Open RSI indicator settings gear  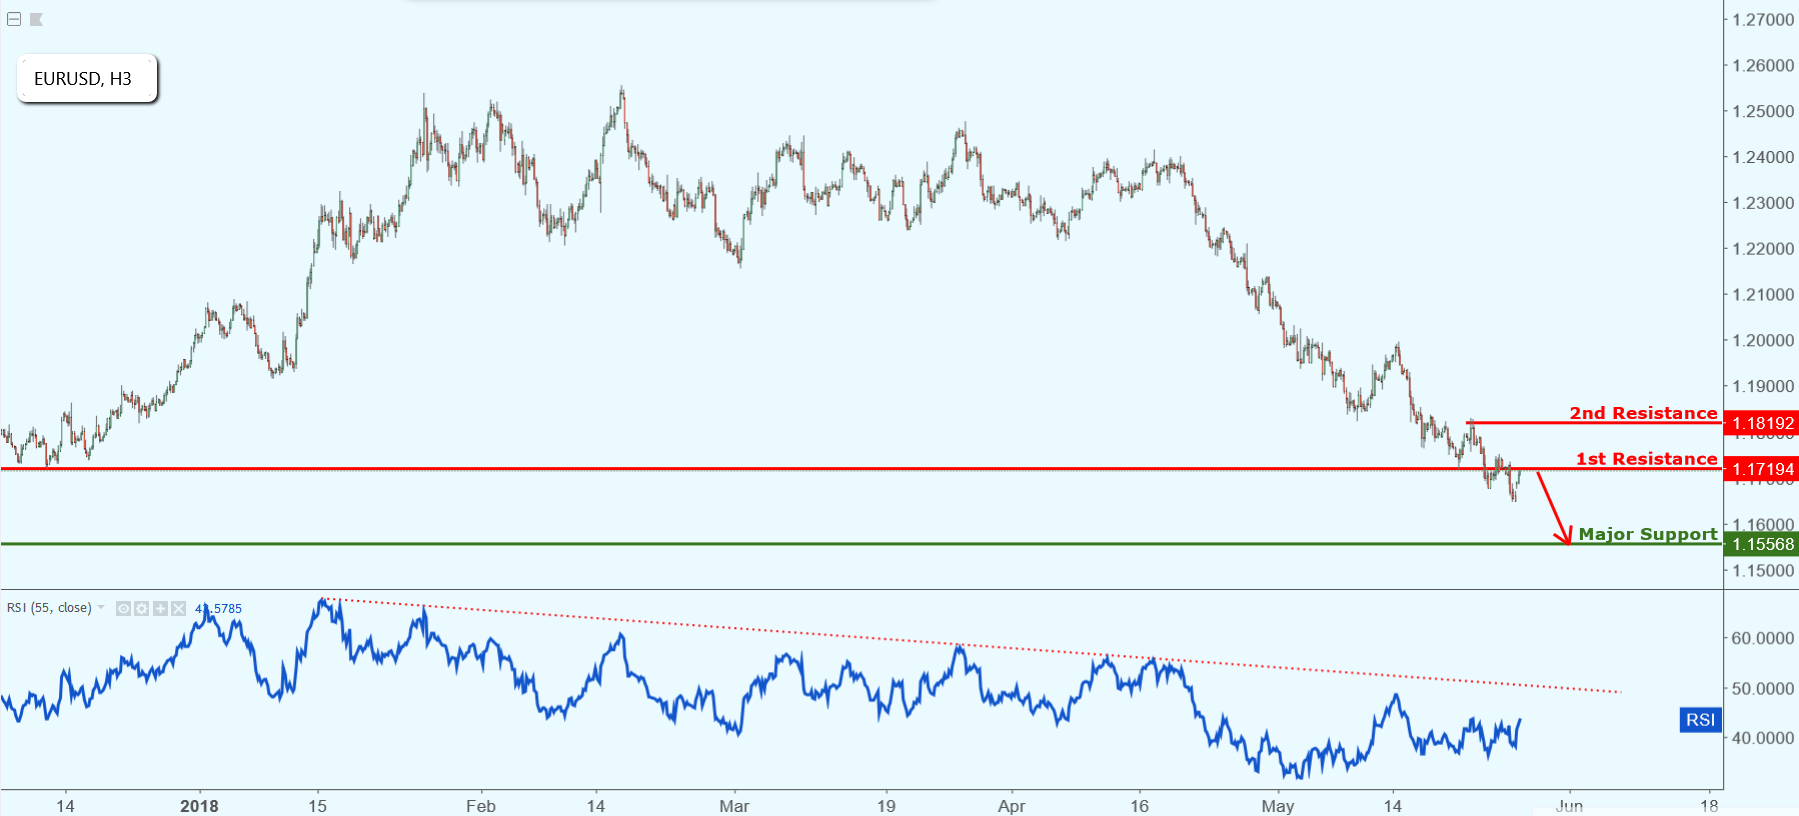(142, 608)
